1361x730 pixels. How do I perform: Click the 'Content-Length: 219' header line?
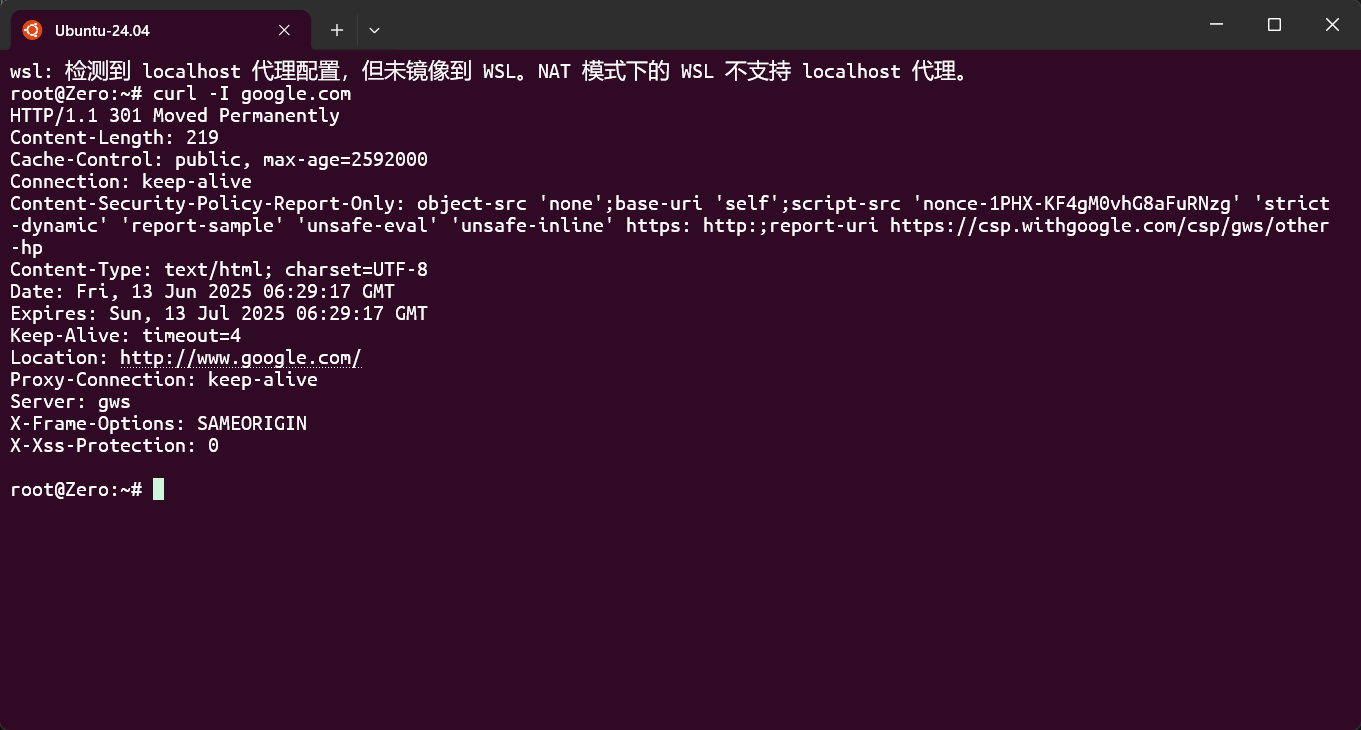114,138
